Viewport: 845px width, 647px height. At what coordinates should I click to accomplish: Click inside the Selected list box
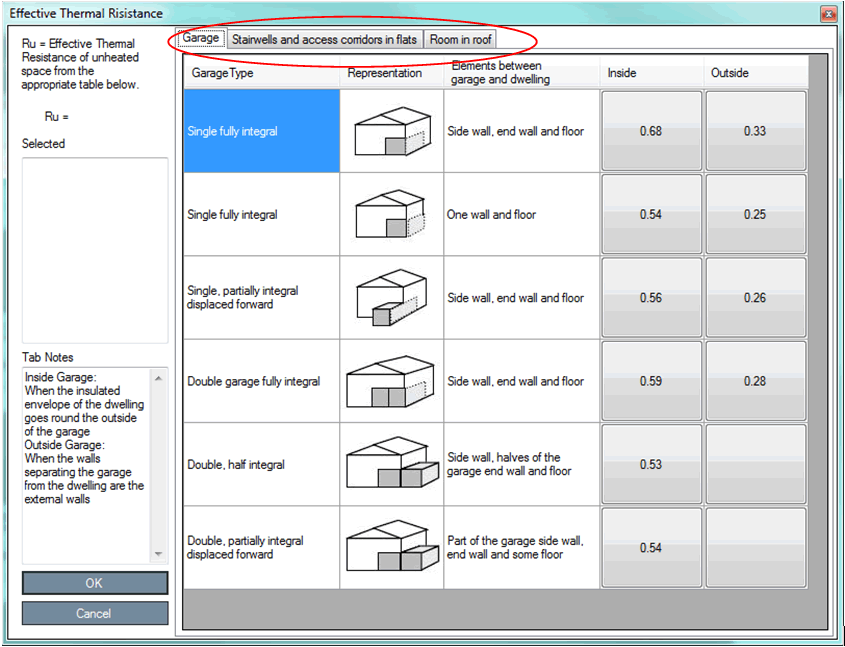(95, 250)
